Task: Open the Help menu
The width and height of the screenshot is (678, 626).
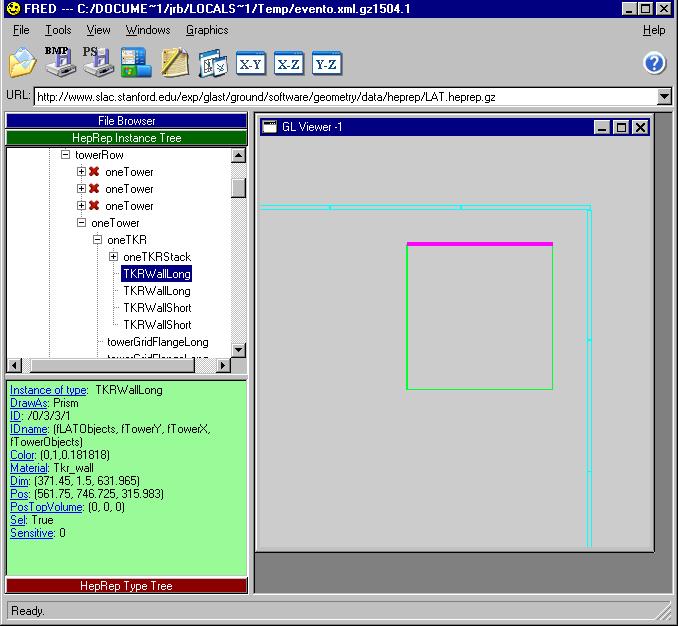Action: point(654,30)
